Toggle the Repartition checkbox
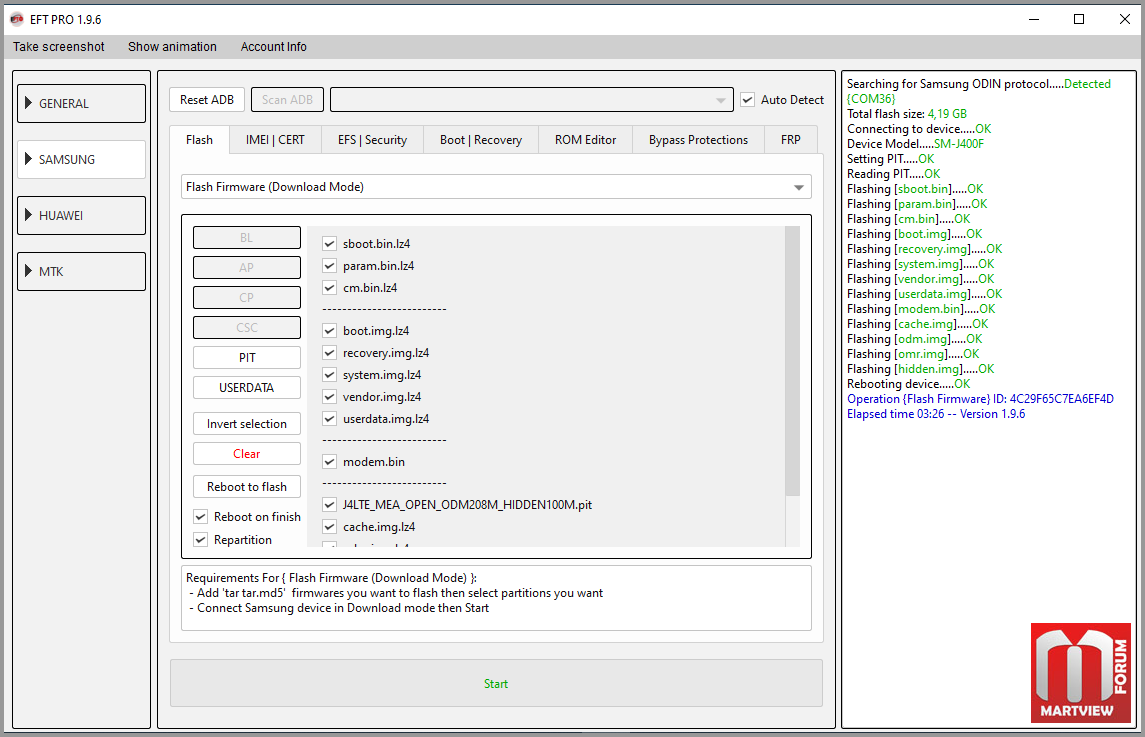The width and height of the screenshot is (1145, 737). tap(201, 540)
